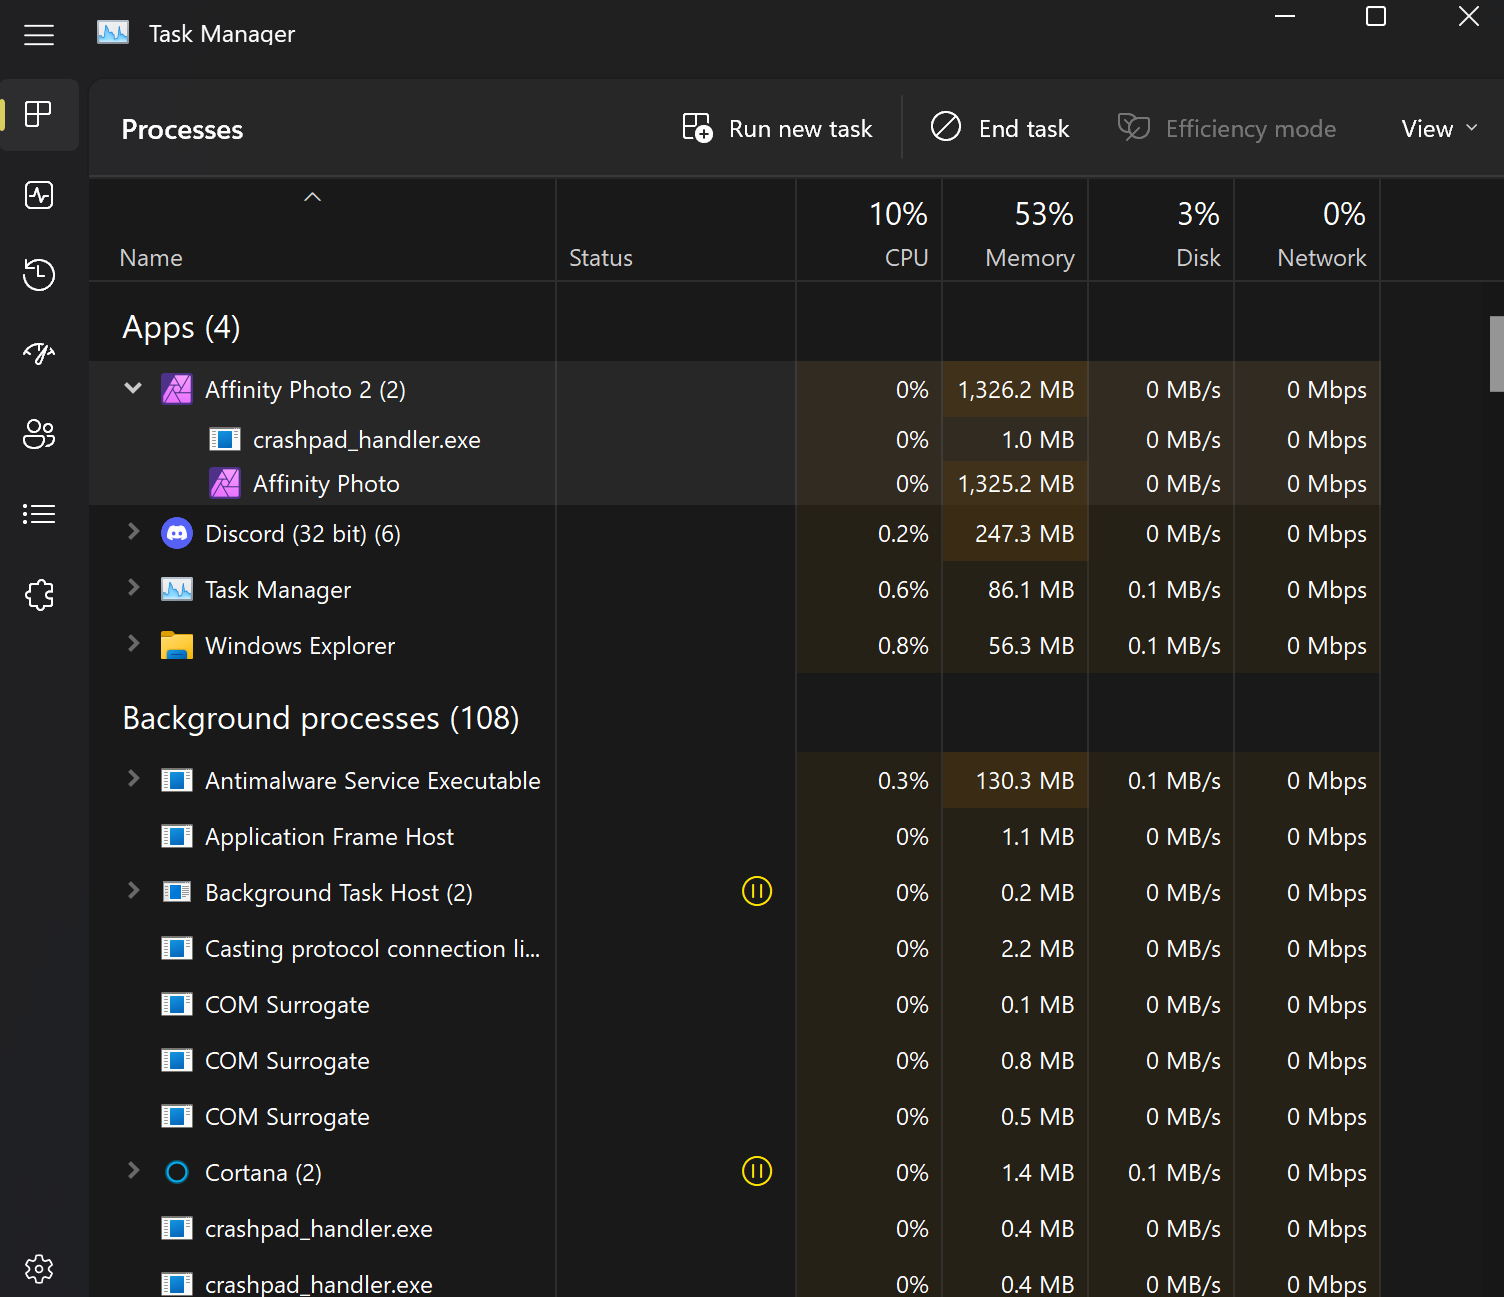Open the Processes page in sidebar
Image resolution: width=1504 pixels, height=1297 pixels.
pyautogui.click(x=39, y=114)
